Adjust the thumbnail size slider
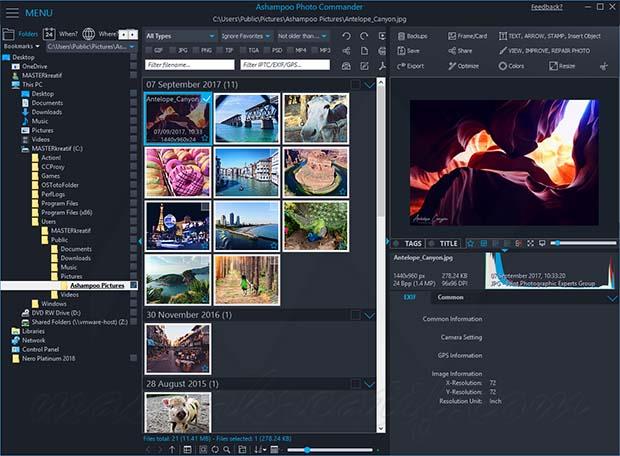 330,450
